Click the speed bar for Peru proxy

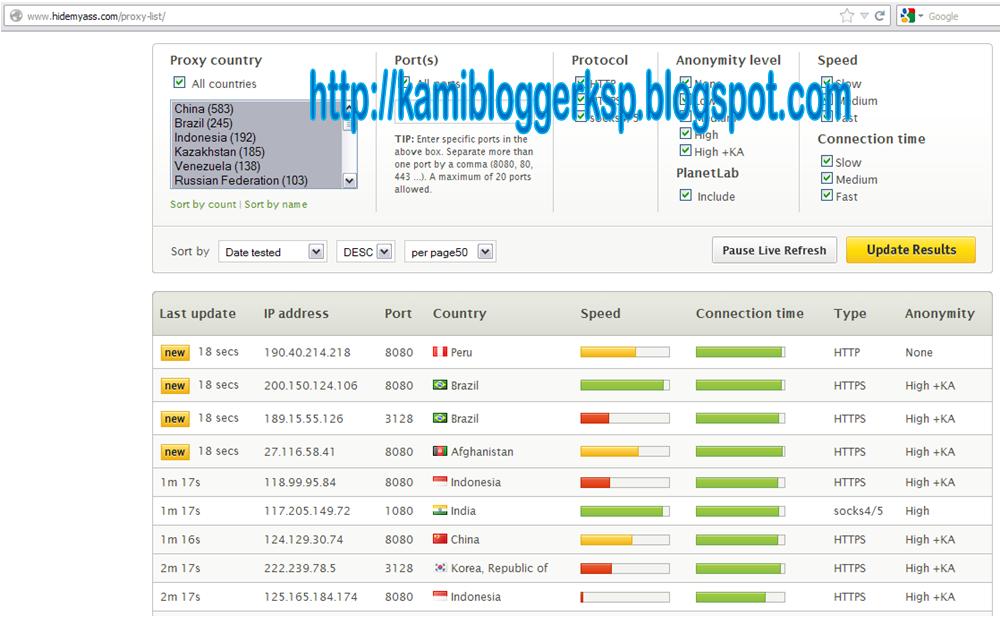pyautogui.click(x=625, y=352)
